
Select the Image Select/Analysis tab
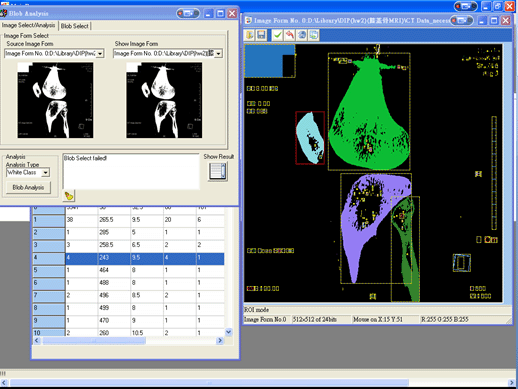[29, 25]
